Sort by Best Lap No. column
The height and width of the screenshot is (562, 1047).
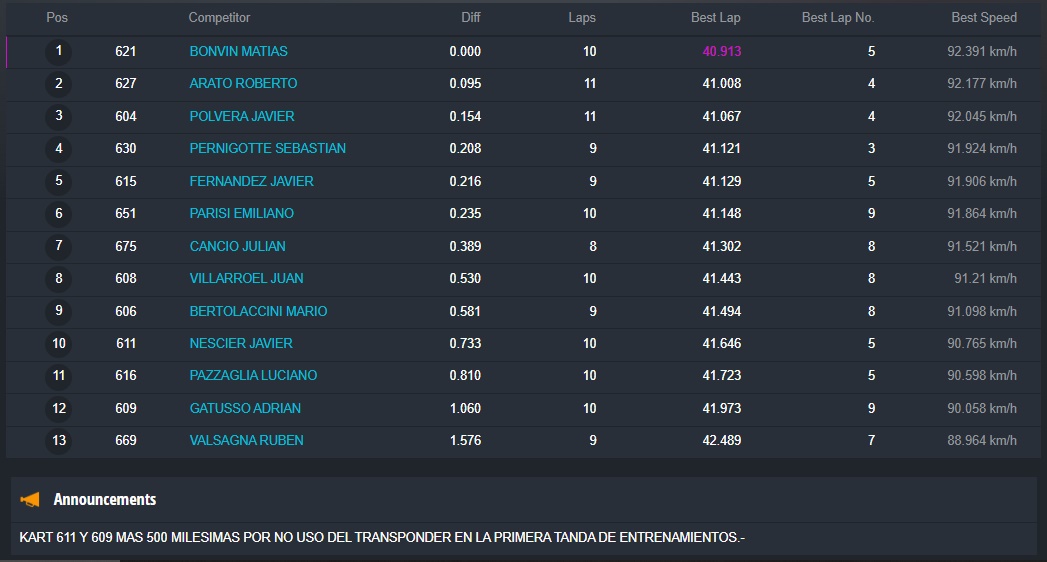pos(838,18)
